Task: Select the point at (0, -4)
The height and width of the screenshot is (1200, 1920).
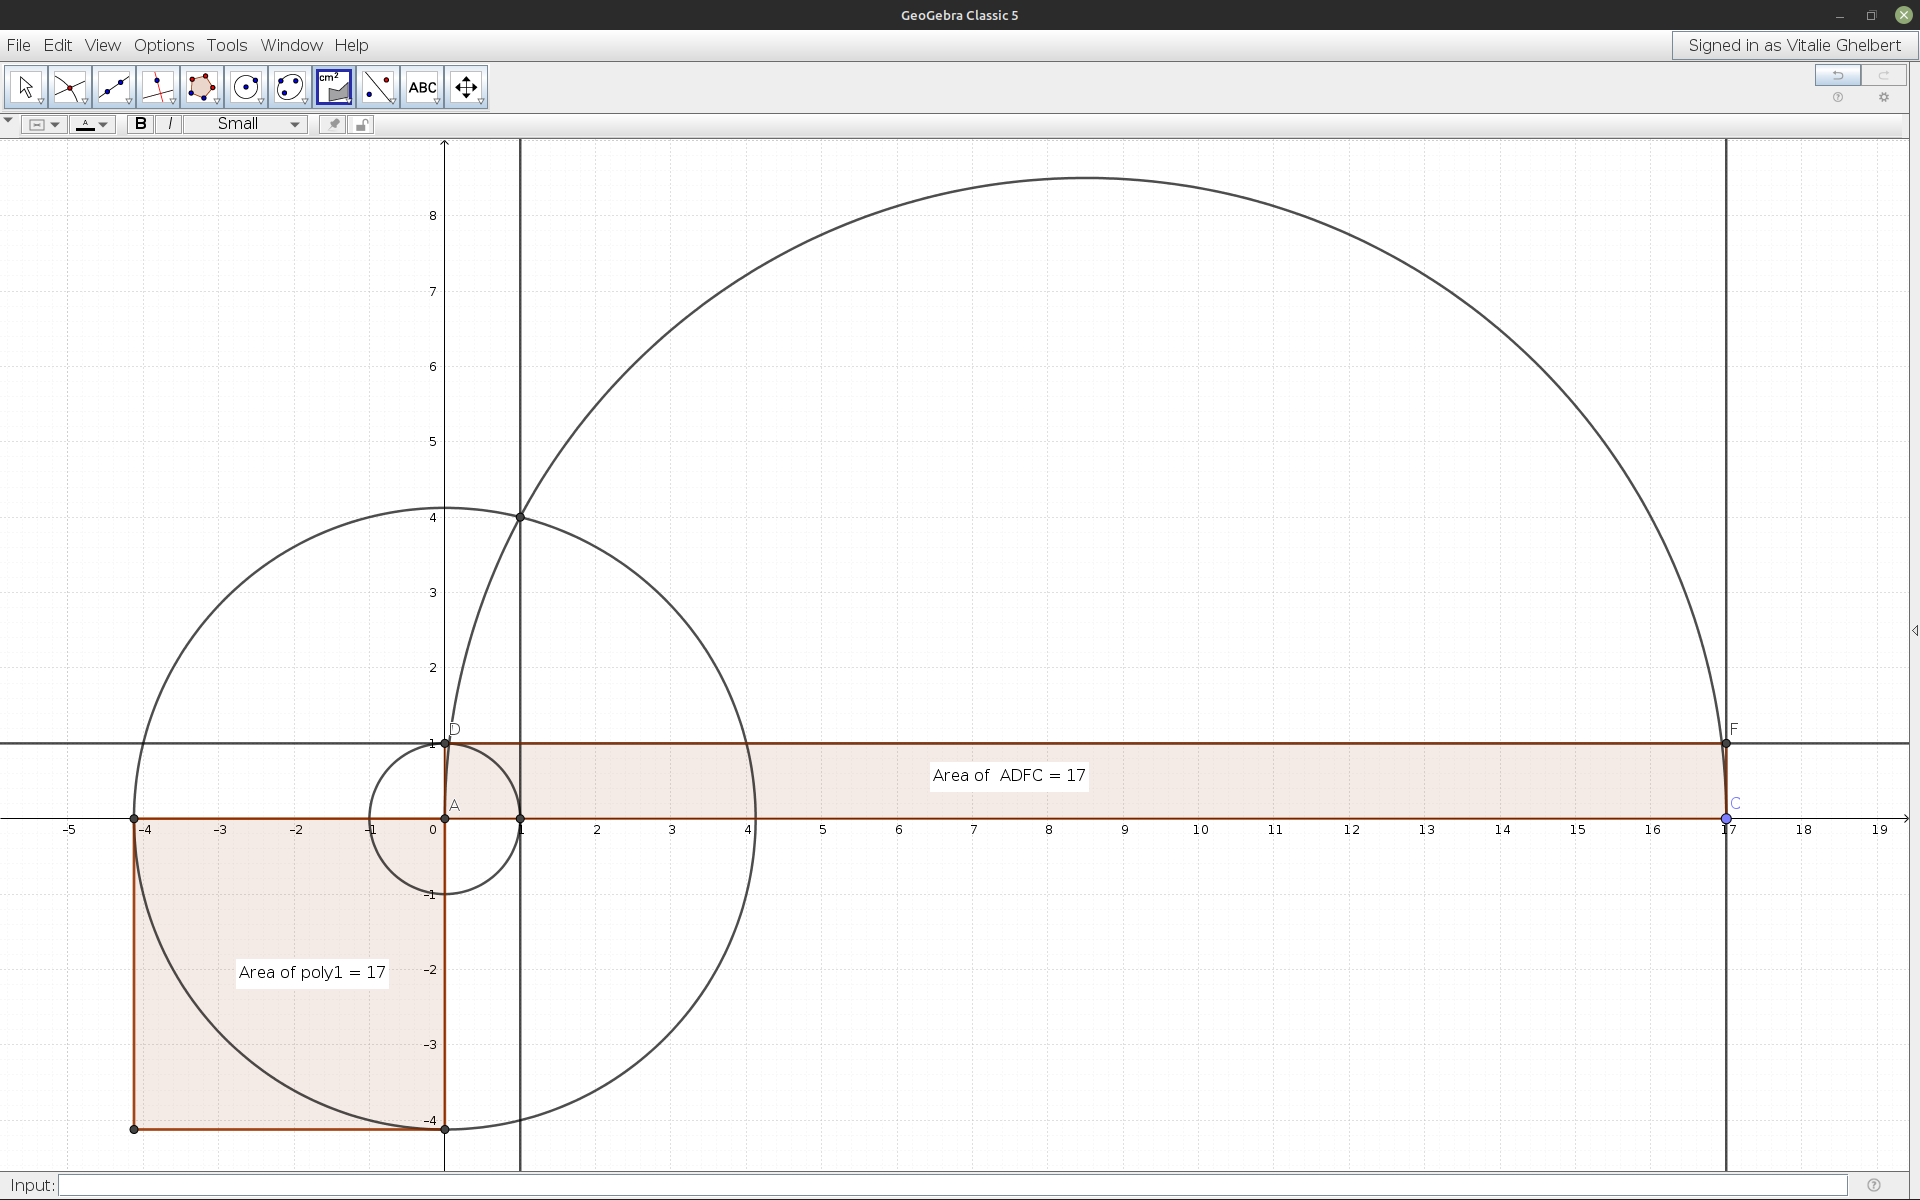Action: click(x=445, y=1129)
